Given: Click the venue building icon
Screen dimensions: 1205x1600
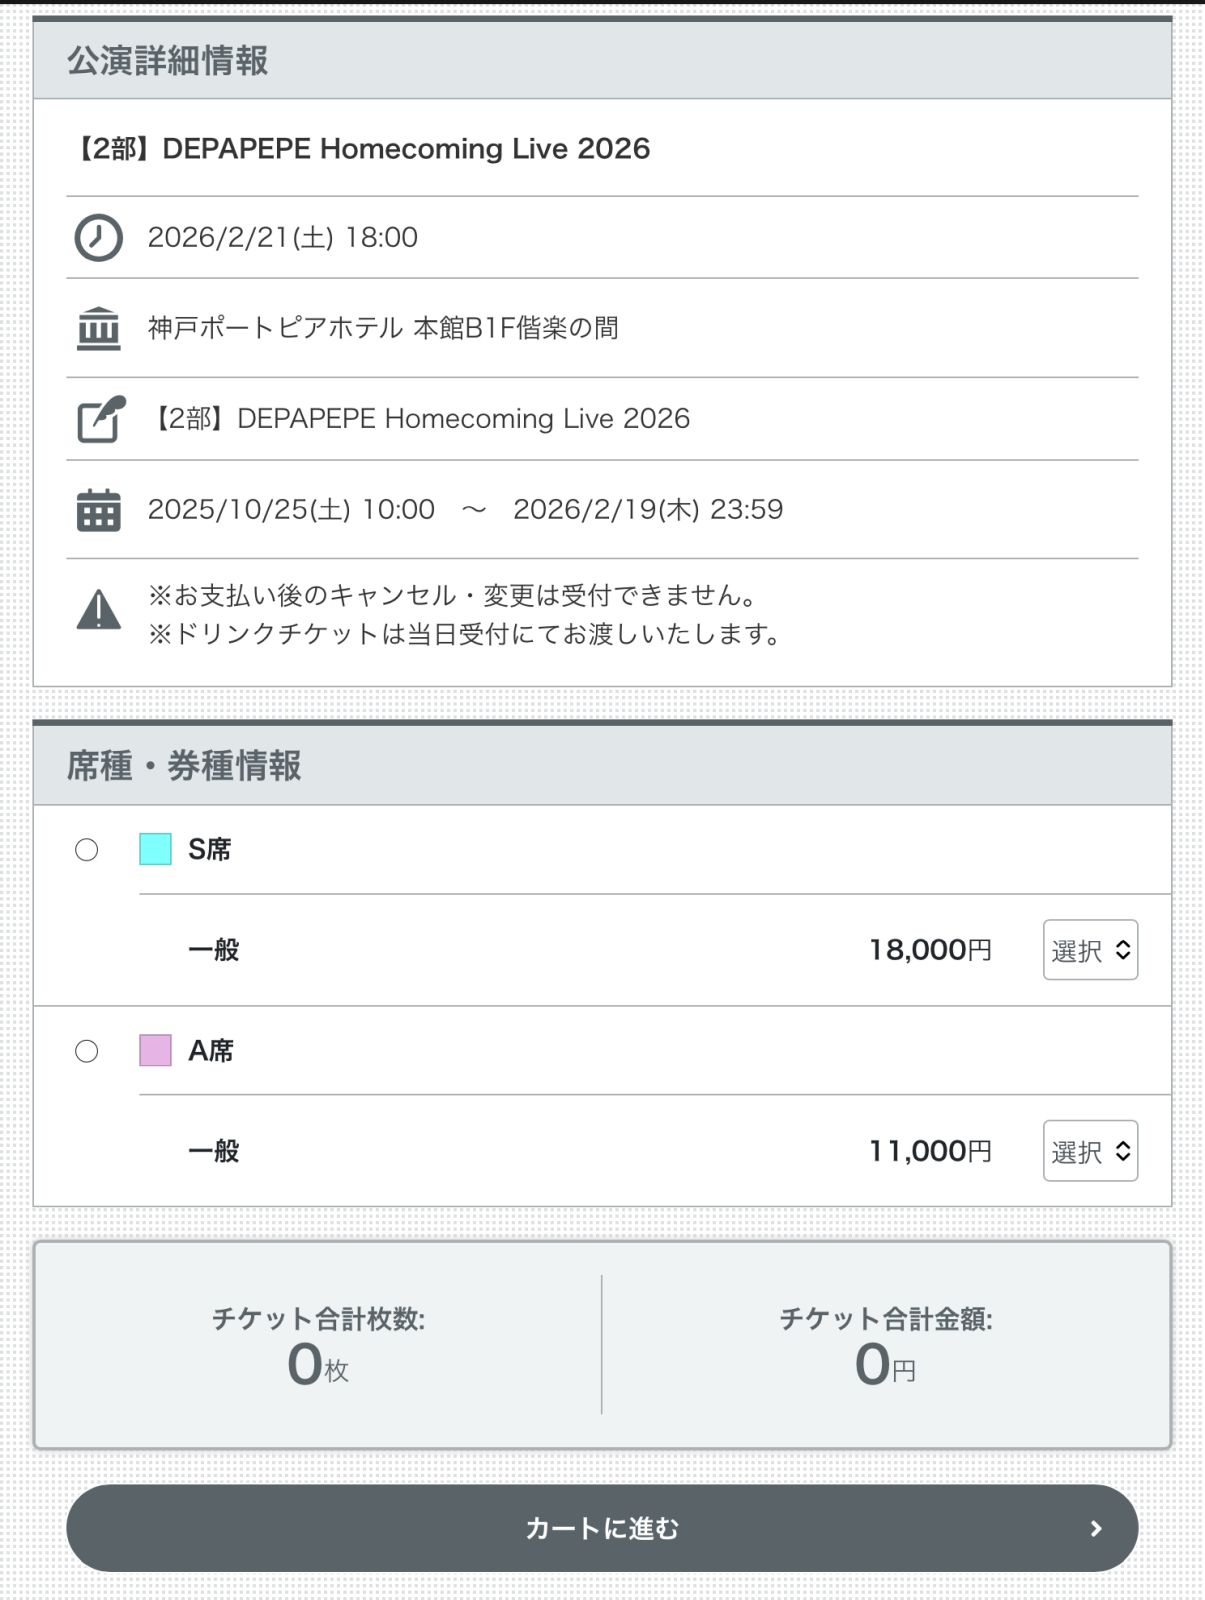Looking at the screenshot, I should pyautogui.click(x=98, y=329).
